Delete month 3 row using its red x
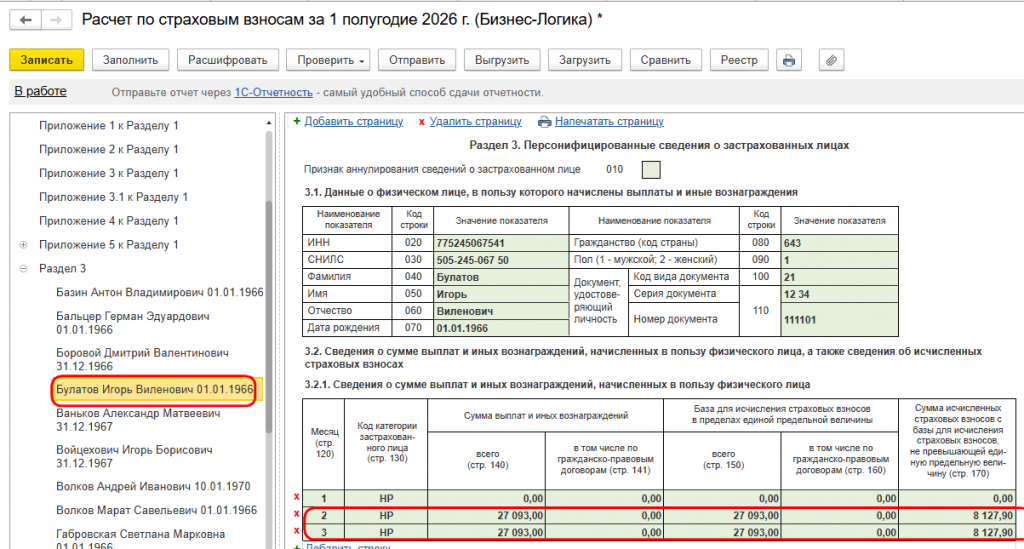Viewport: 1024px width, 549px height. (x=296, y=531)
